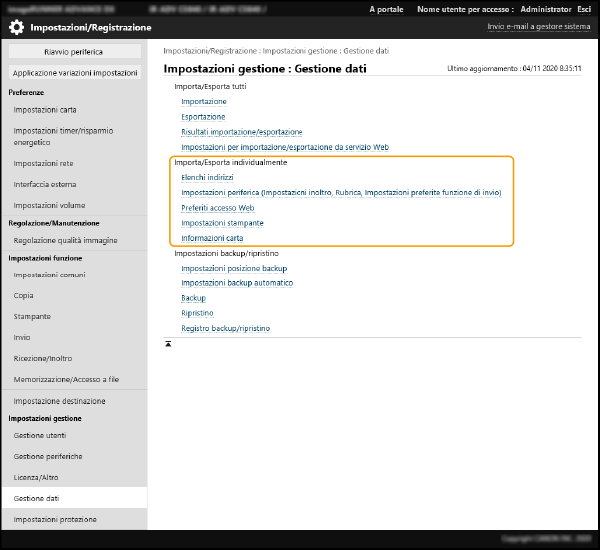Open Invio e-mail a gestore sistema link
Image resolution: width=600 pixels, height=550 pixels.
[x=537, y=27]
